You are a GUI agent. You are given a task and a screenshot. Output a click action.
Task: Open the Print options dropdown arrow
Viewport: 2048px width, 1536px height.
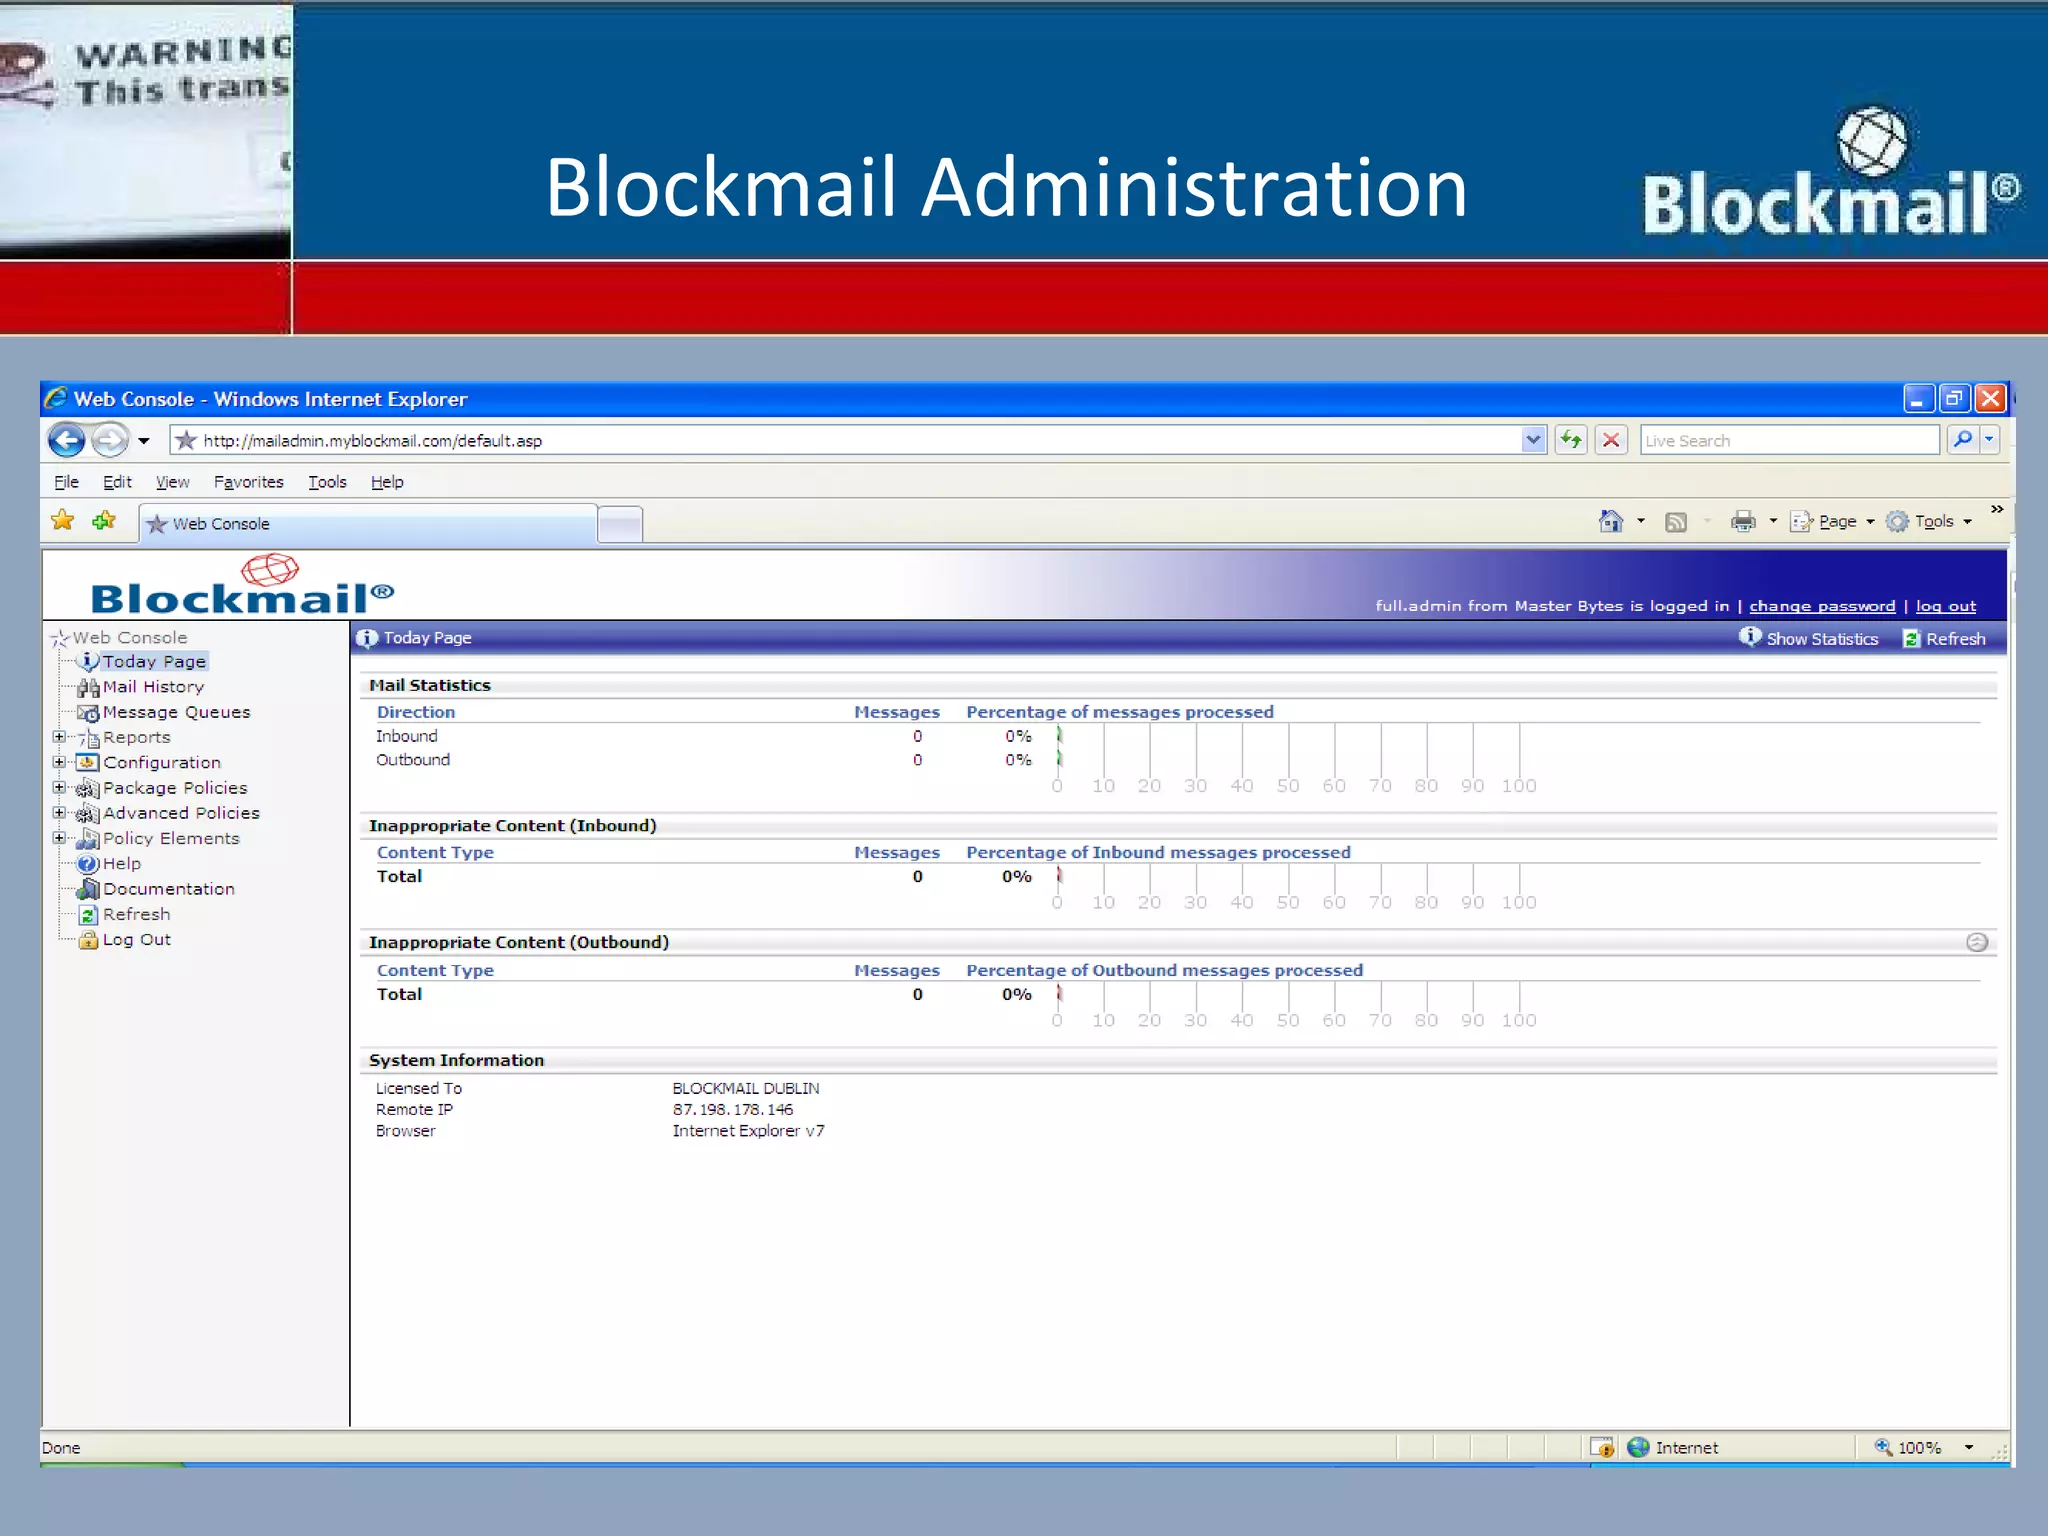tap(1773, 521)
